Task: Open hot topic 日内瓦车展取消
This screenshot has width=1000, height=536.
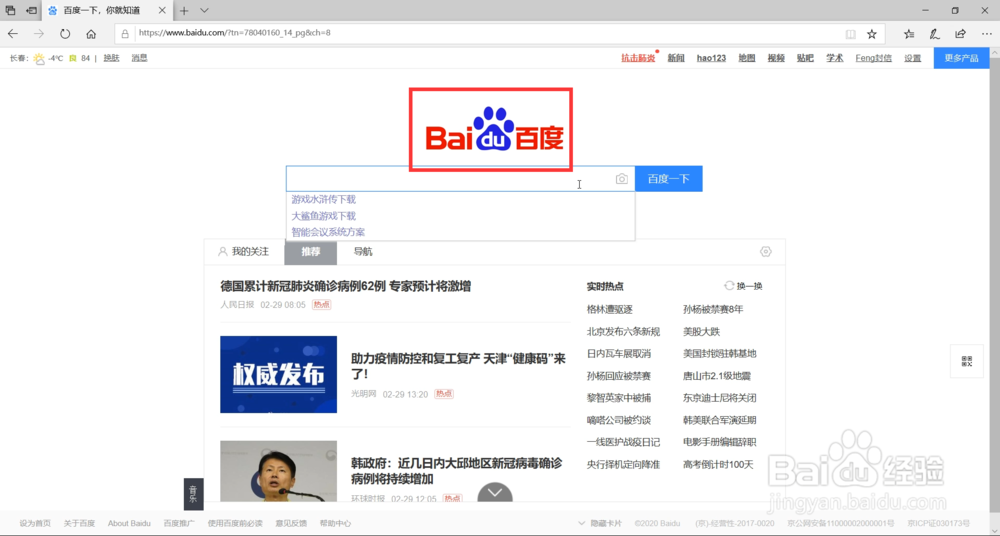Action: pos(619,354)
